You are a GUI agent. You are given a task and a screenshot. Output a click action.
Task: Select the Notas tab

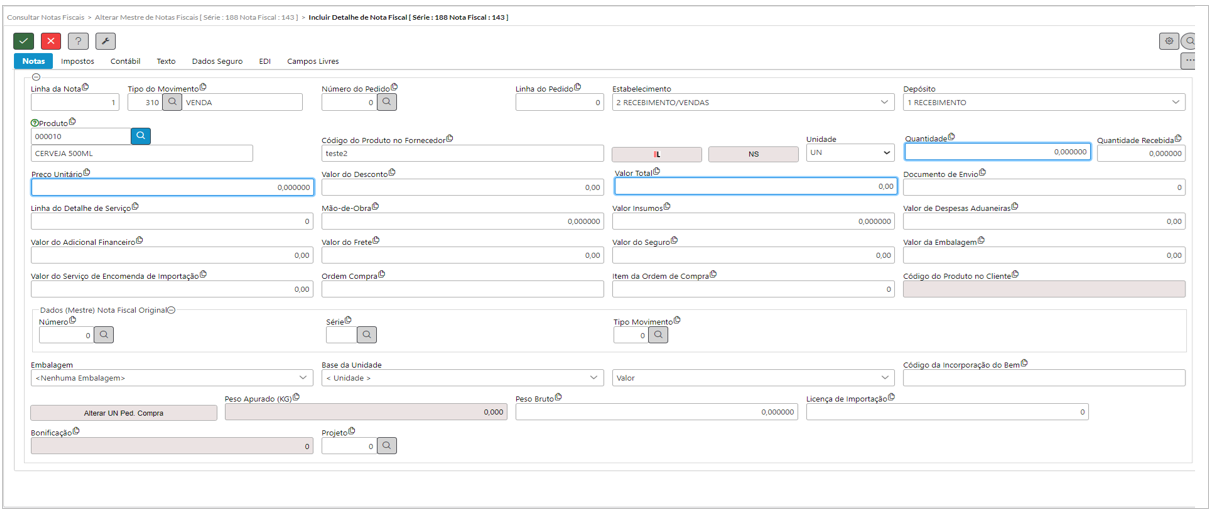pyautogui.click(x=33, y=61)
